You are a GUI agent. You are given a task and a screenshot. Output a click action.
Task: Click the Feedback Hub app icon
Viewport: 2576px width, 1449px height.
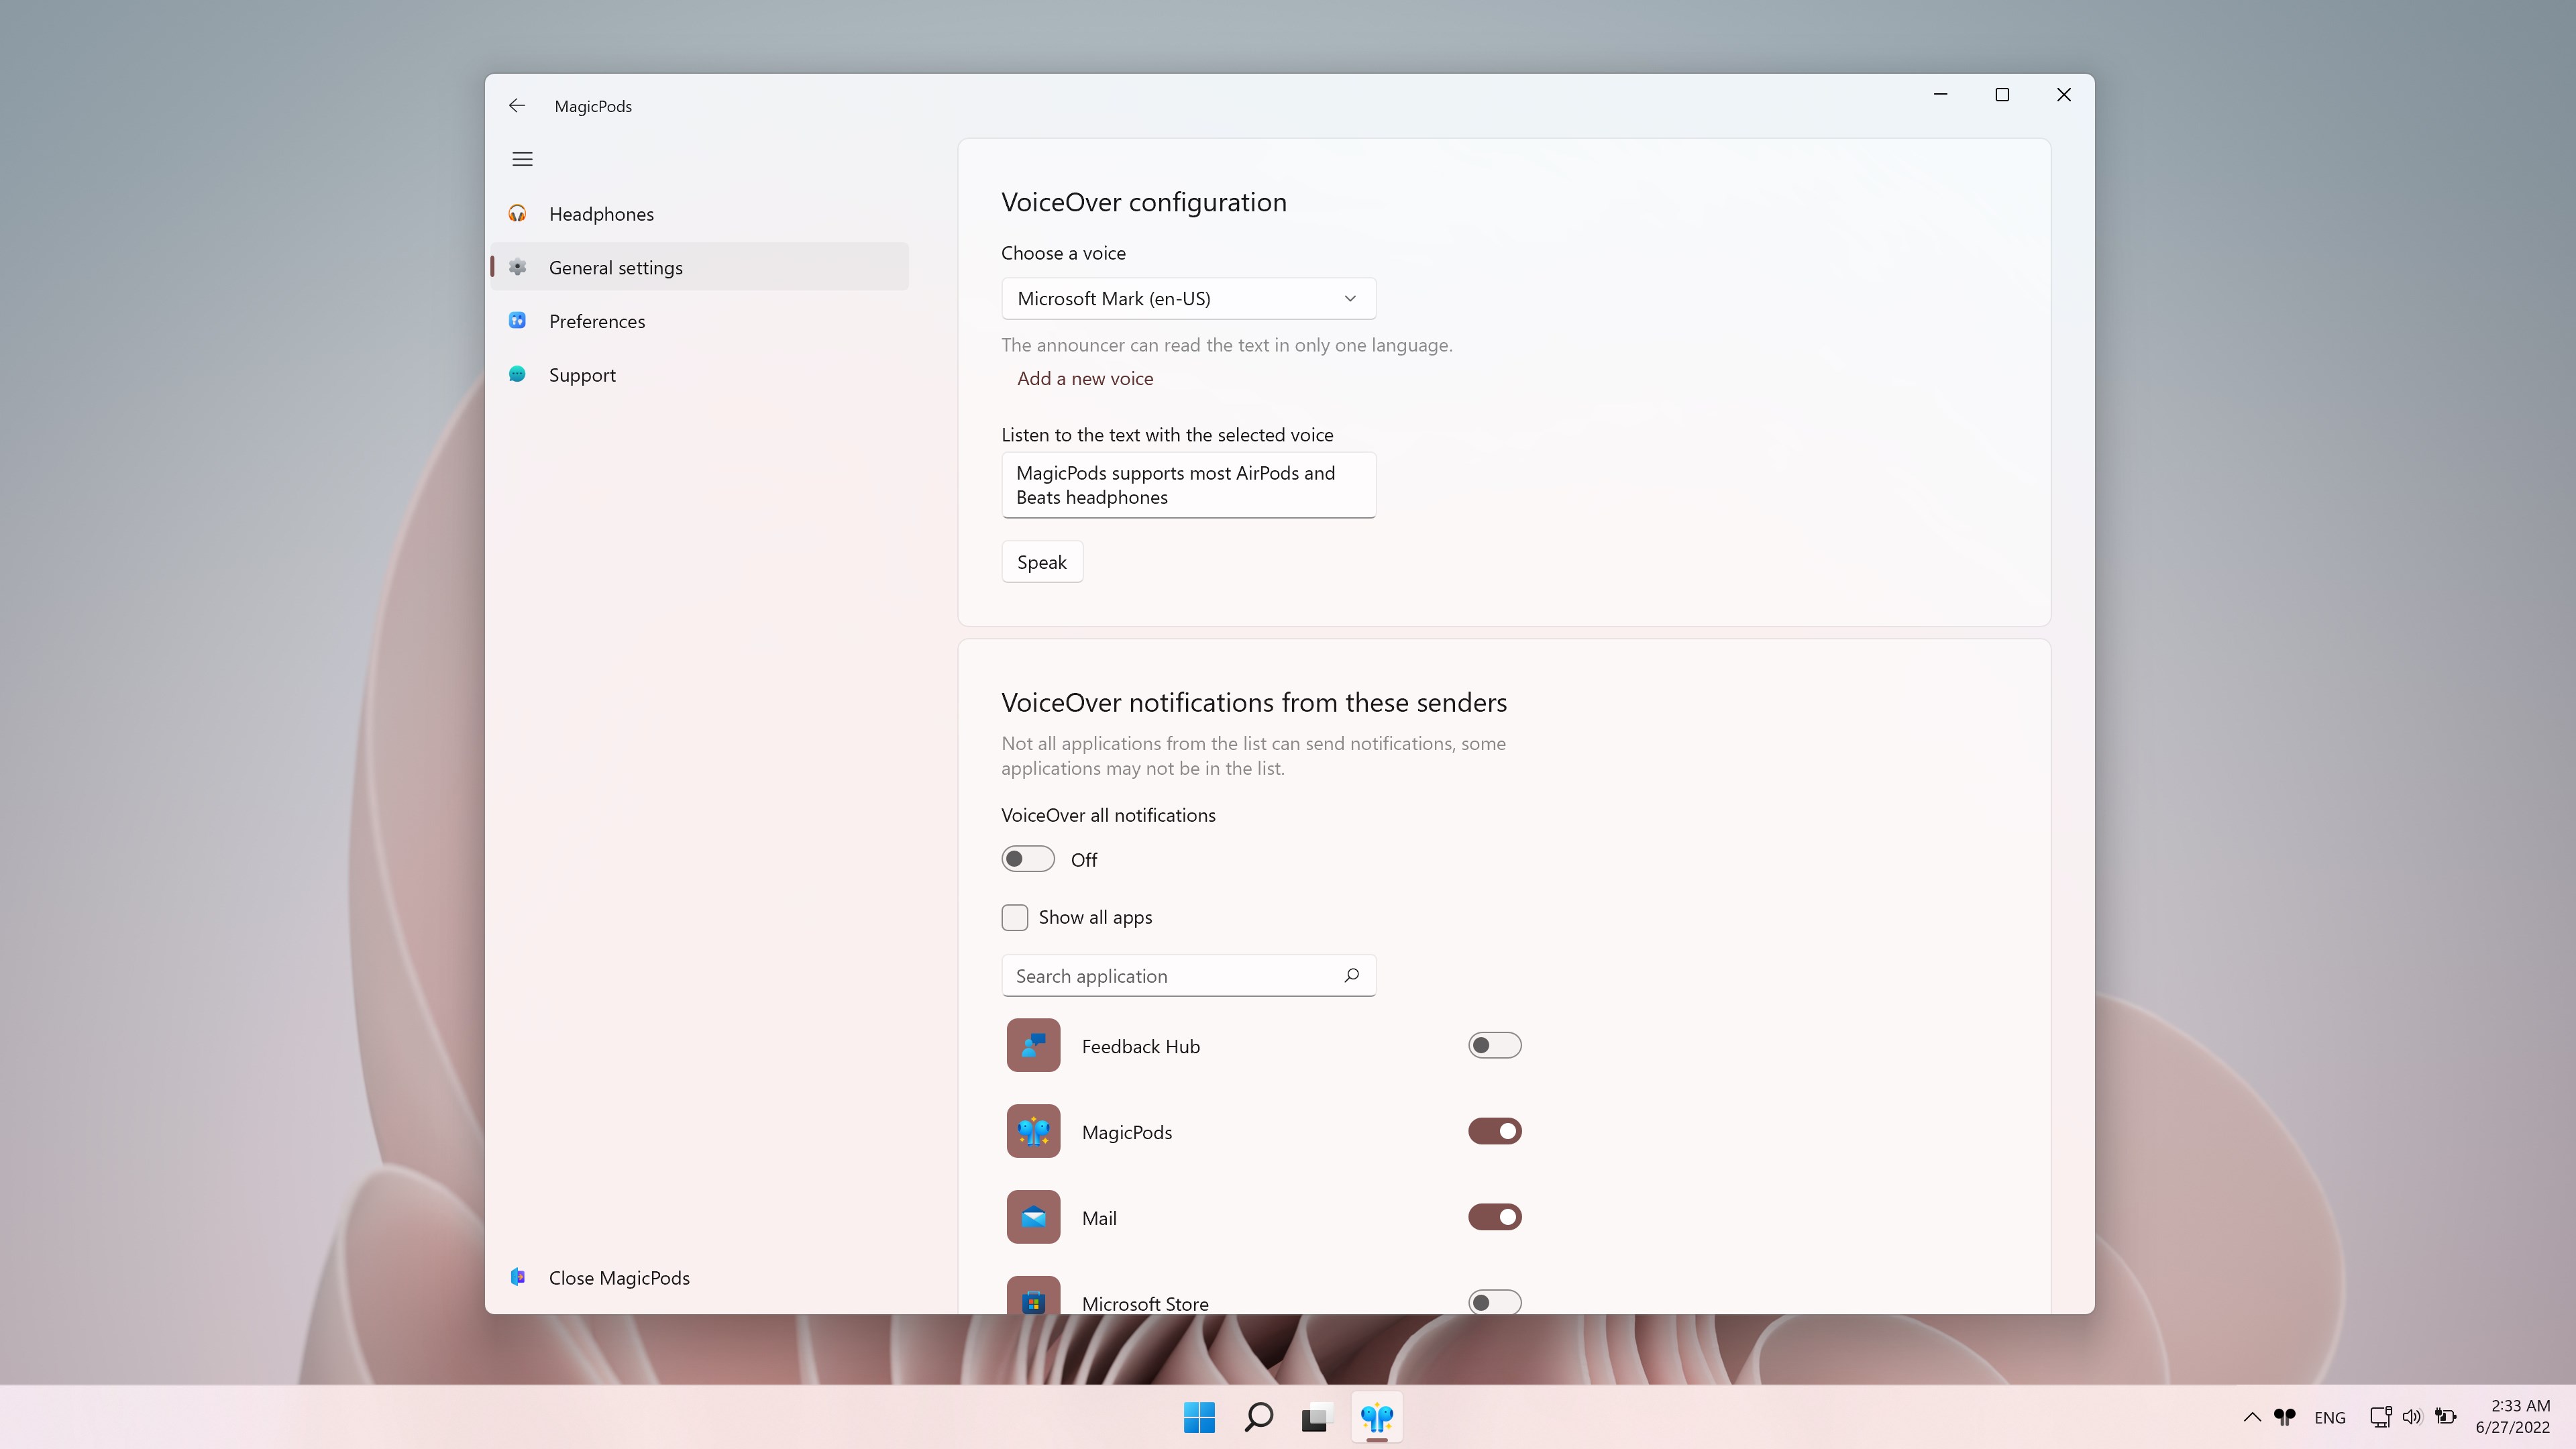point(1033,1045)
